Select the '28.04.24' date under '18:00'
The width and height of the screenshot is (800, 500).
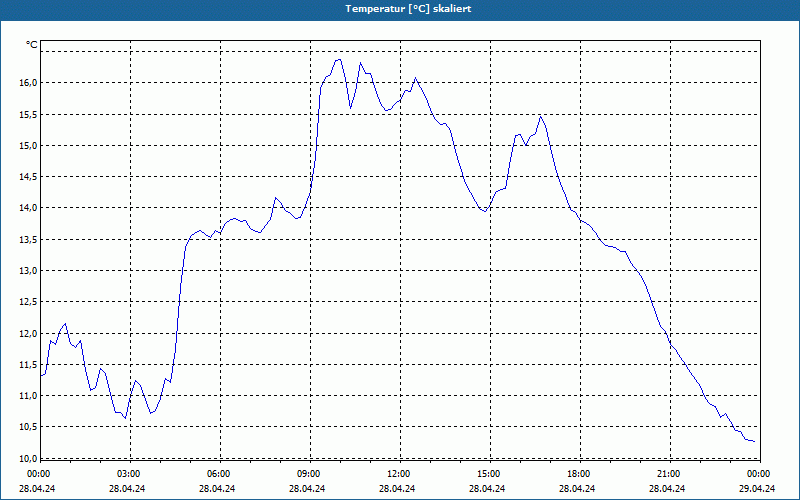pyautogui.click(x=577, y=488)
